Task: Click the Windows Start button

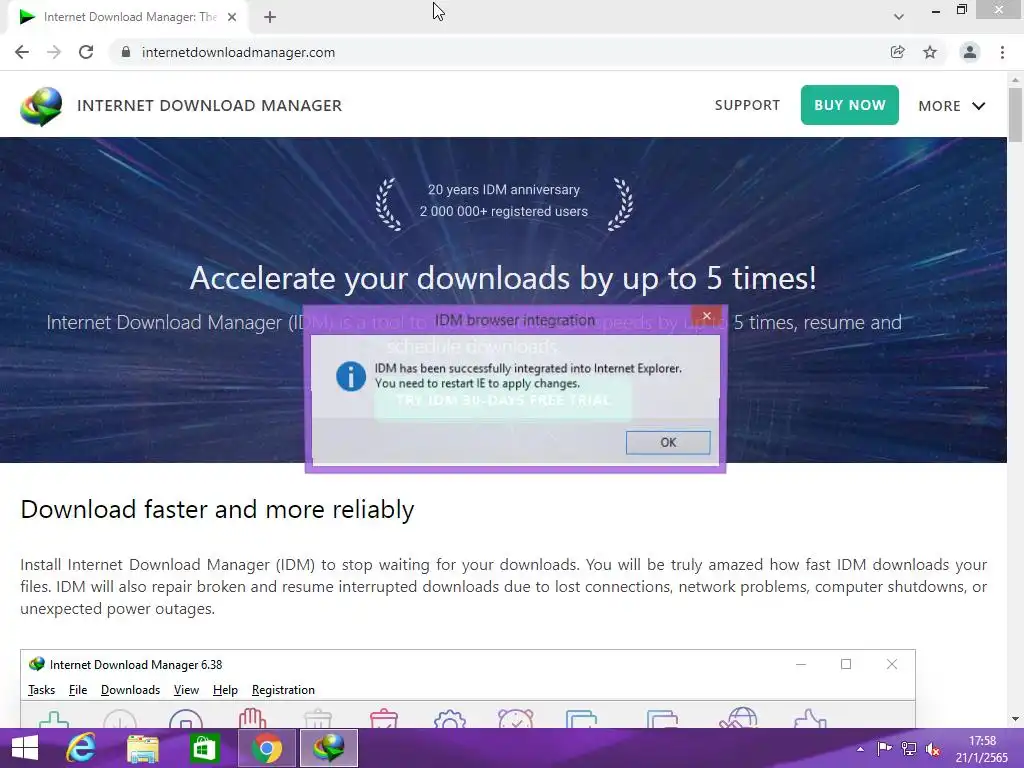Action: click(25, 748)
